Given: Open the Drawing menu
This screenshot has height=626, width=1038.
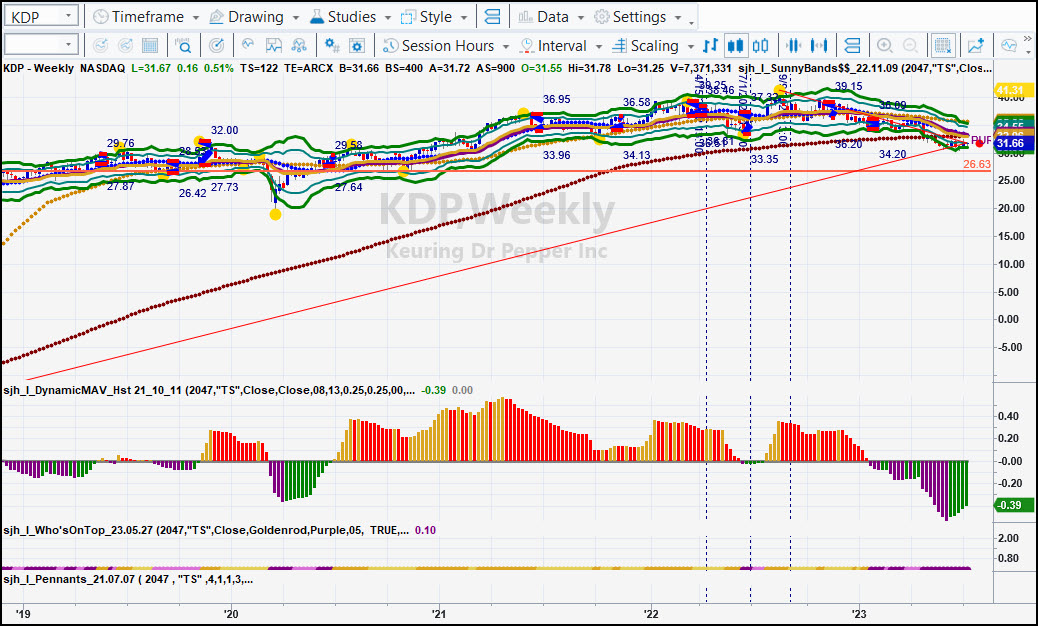Looking at the screenshot, I should pyautogui.click(x=246, y=17).
